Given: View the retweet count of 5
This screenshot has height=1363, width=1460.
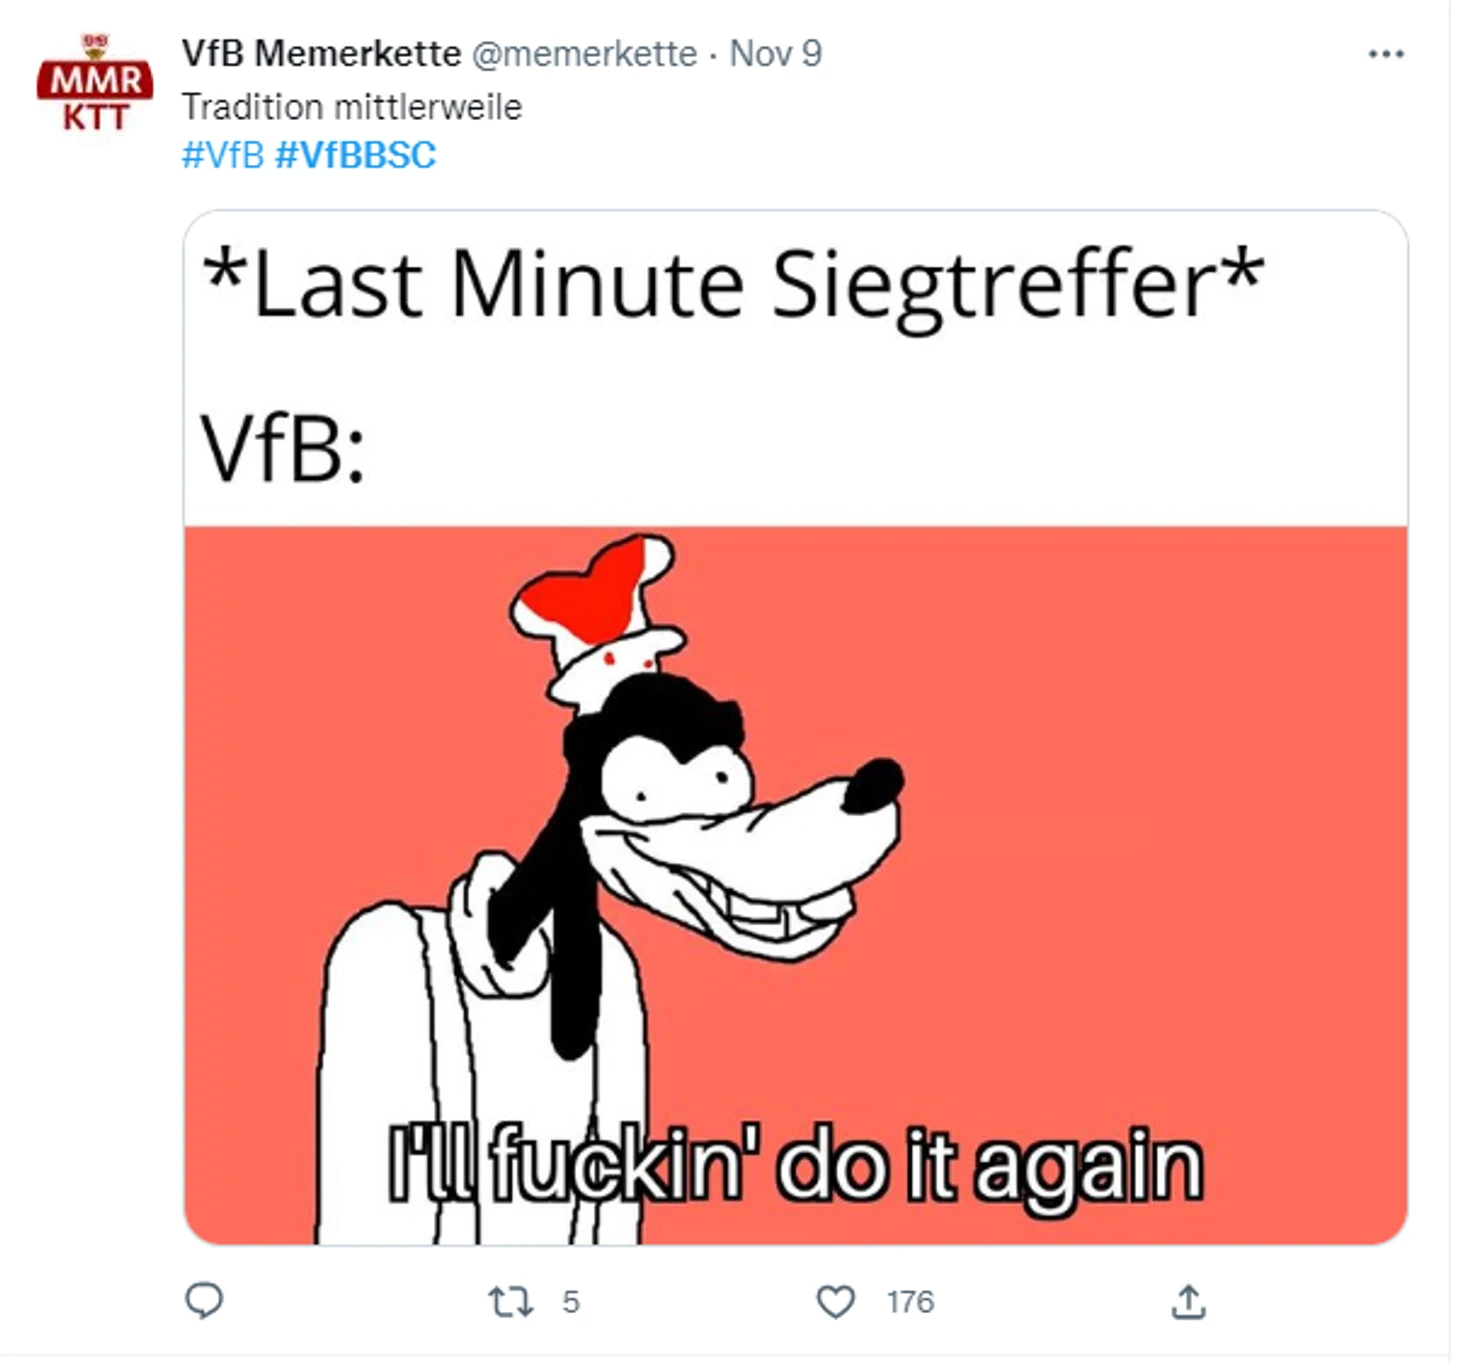Looking at the screenshot, I should (x=571, y=1302).
